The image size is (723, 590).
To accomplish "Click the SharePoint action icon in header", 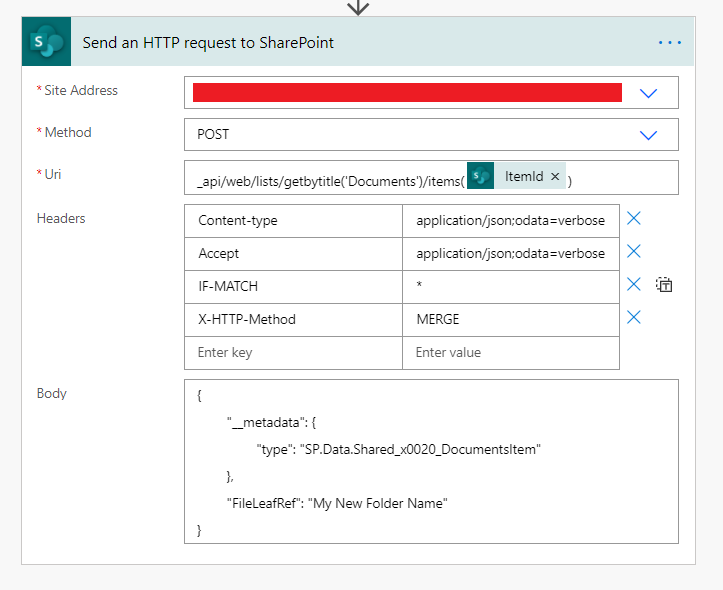I will click(46, 41).
